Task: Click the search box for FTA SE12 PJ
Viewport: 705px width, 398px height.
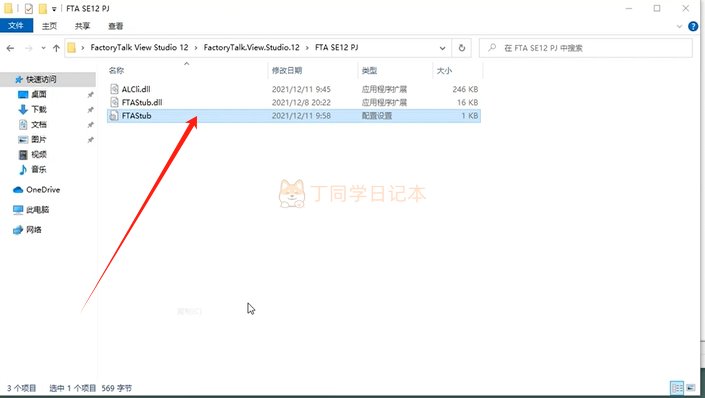Action: pos(585,48)
